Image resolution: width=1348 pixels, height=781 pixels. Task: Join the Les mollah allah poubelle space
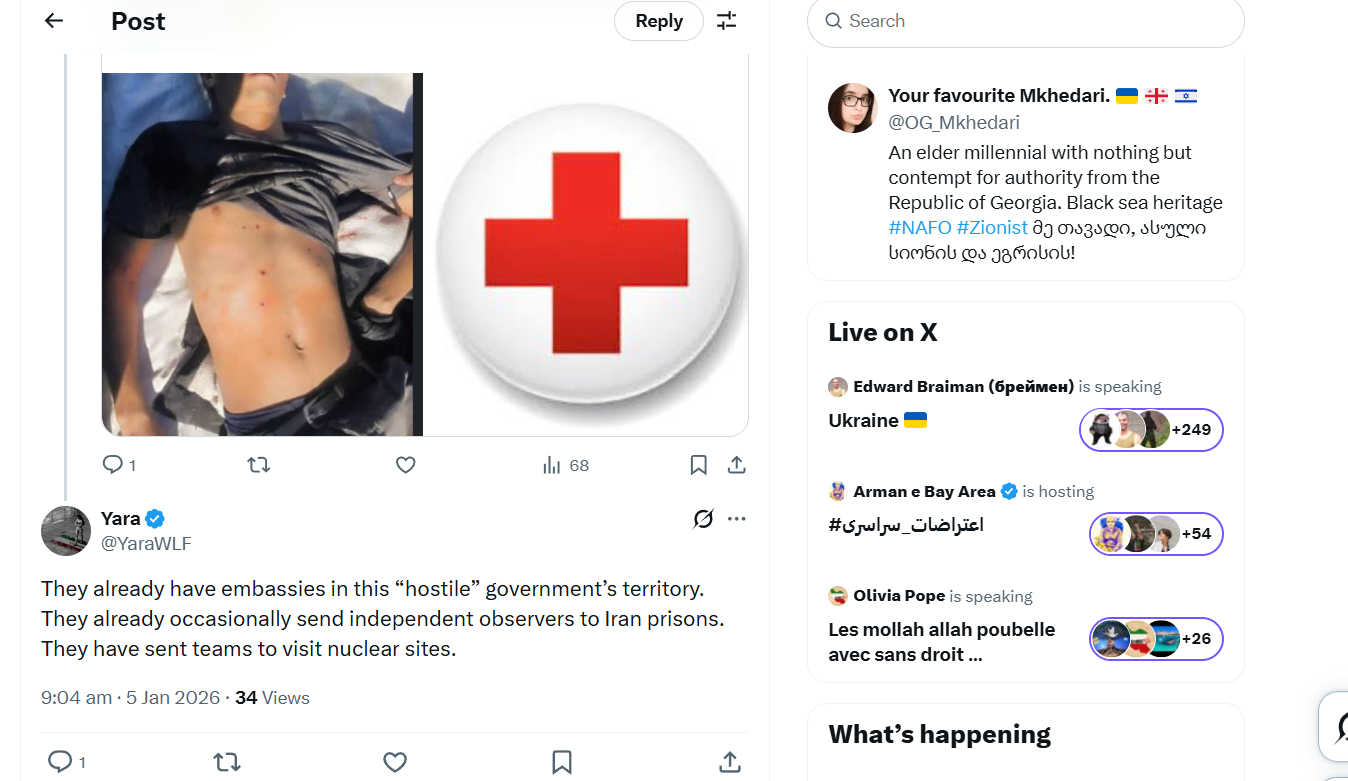click(1155, 639)
